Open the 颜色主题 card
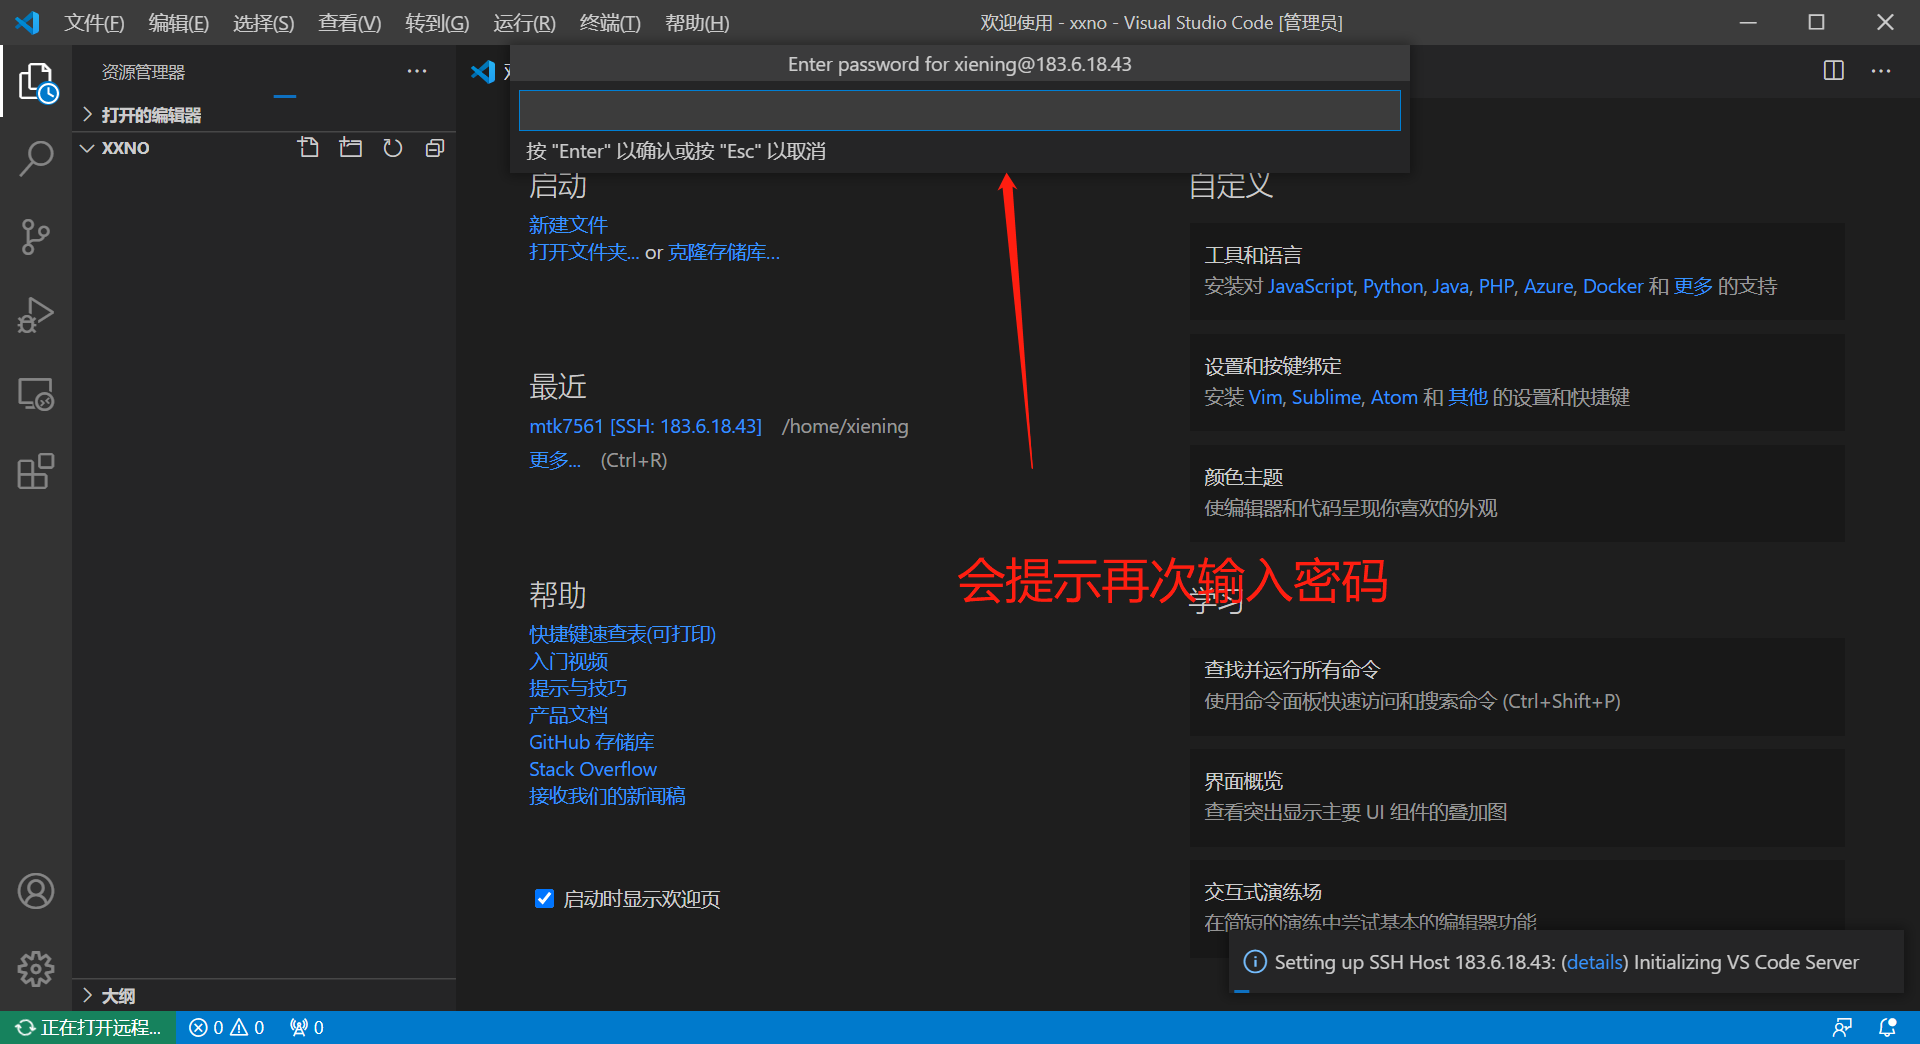This screenshot has height=1044, width=1920. point(1517,493)
